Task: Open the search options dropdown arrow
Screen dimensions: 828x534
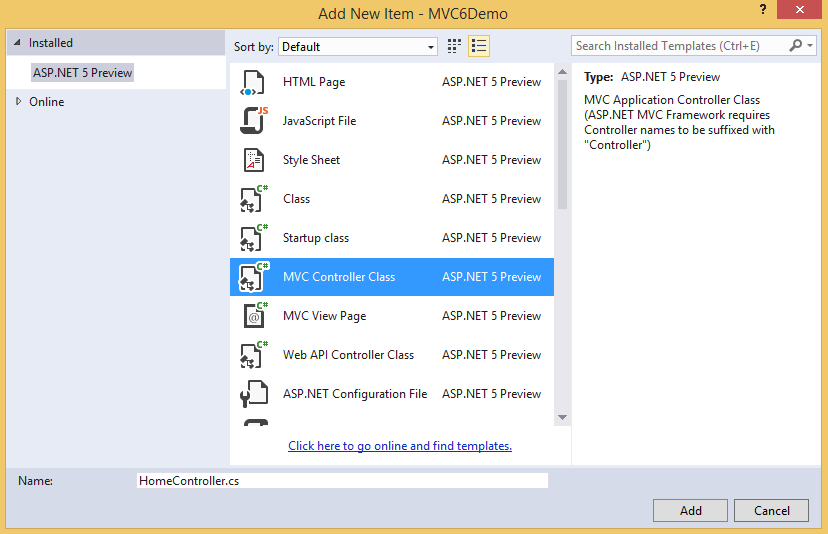Action: click(x=810, y=46)
